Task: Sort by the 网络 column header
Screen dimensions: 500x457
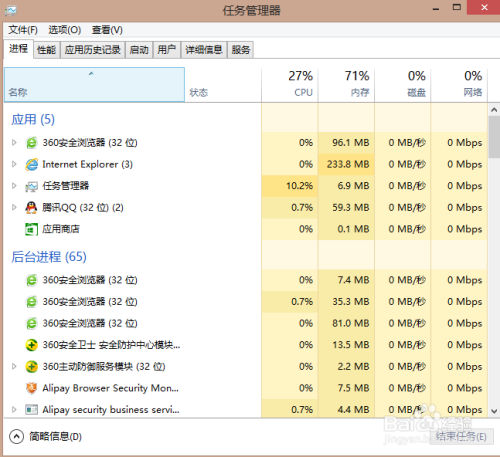Action: tap(459, 85)
